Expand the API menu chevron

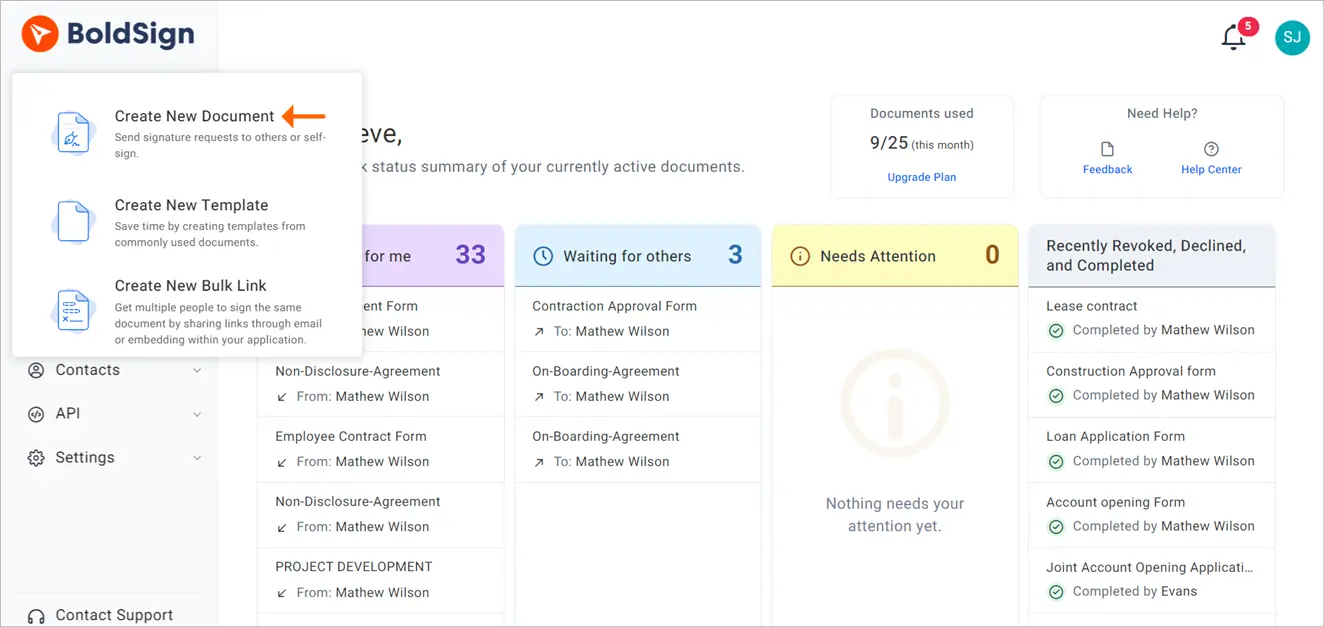coord(197,415)
